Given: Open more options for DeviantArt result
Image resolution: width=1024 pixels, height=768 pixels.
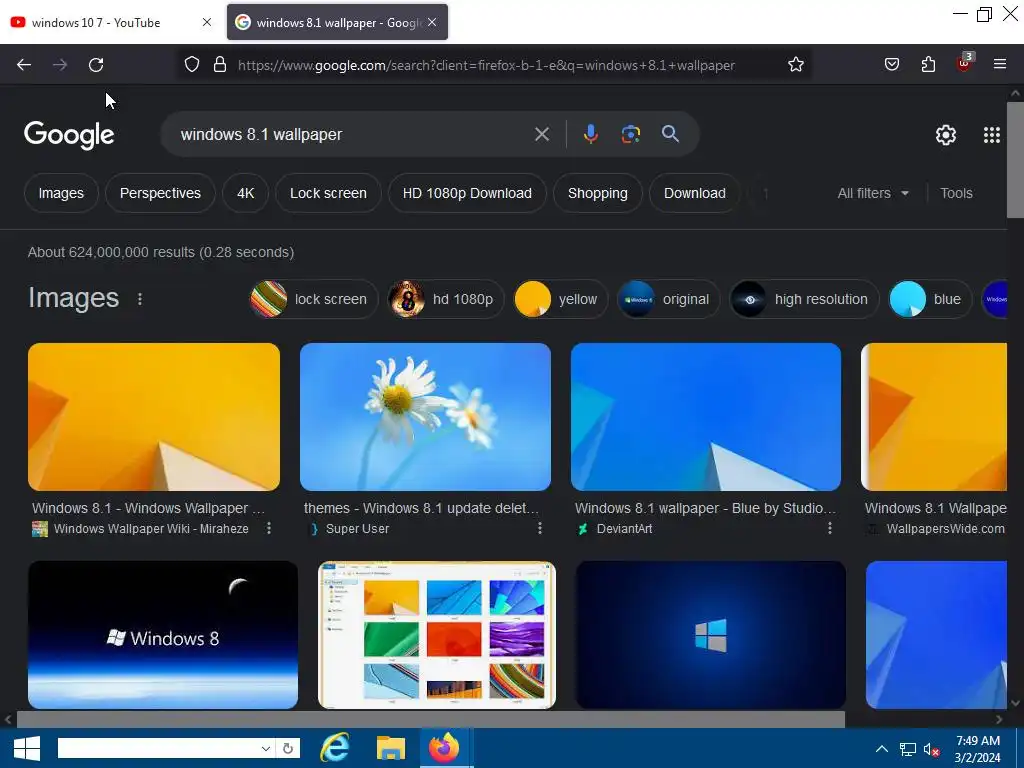Looking at the screenshot, I should [x=830, y=528].
